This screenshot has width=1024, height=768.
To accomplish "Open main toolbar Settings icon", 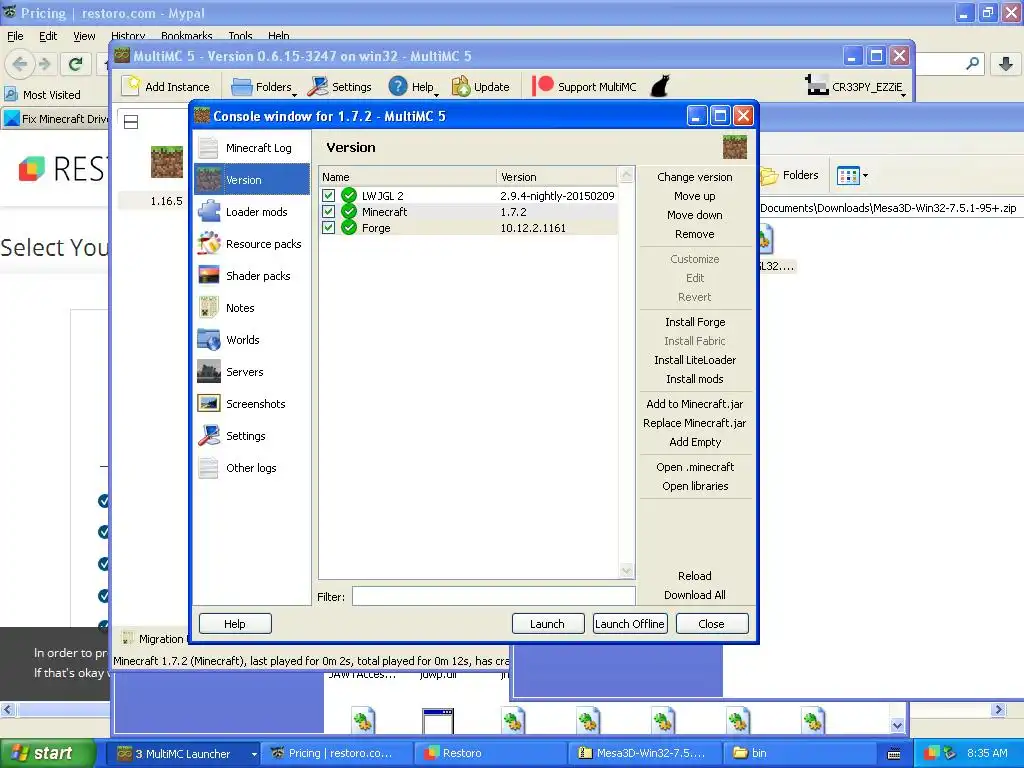I will click(318, 86).
